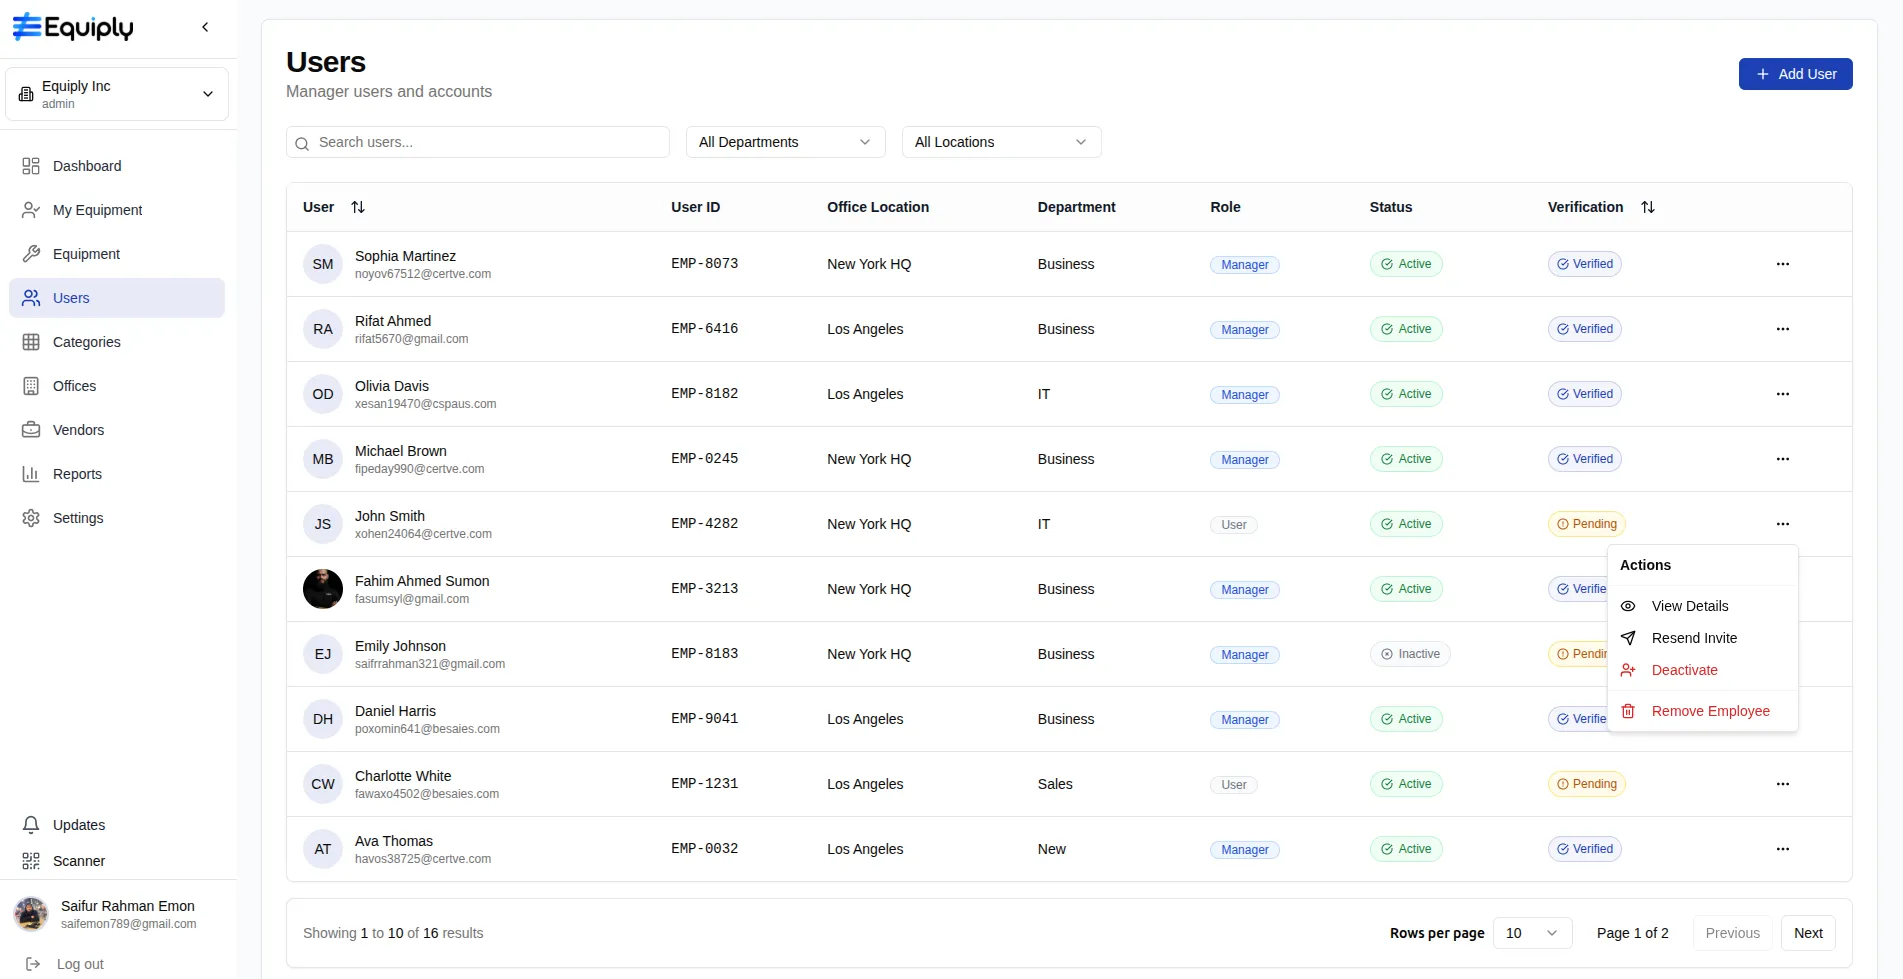Open the Scanner QR code icon
The image size is (1903, 979).
coord(31,861)
